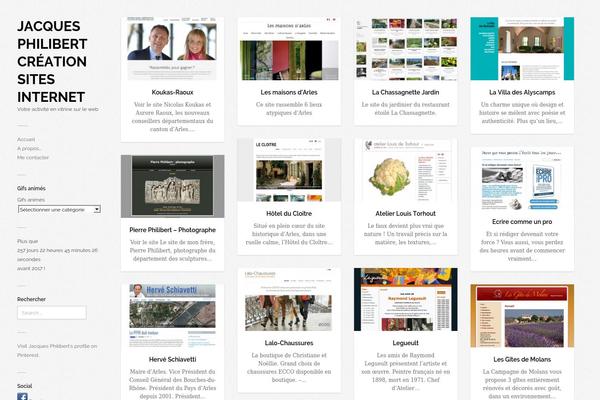
Task: Open the Ecrire comme un pro thumbnail
Action: click(522, 178)
